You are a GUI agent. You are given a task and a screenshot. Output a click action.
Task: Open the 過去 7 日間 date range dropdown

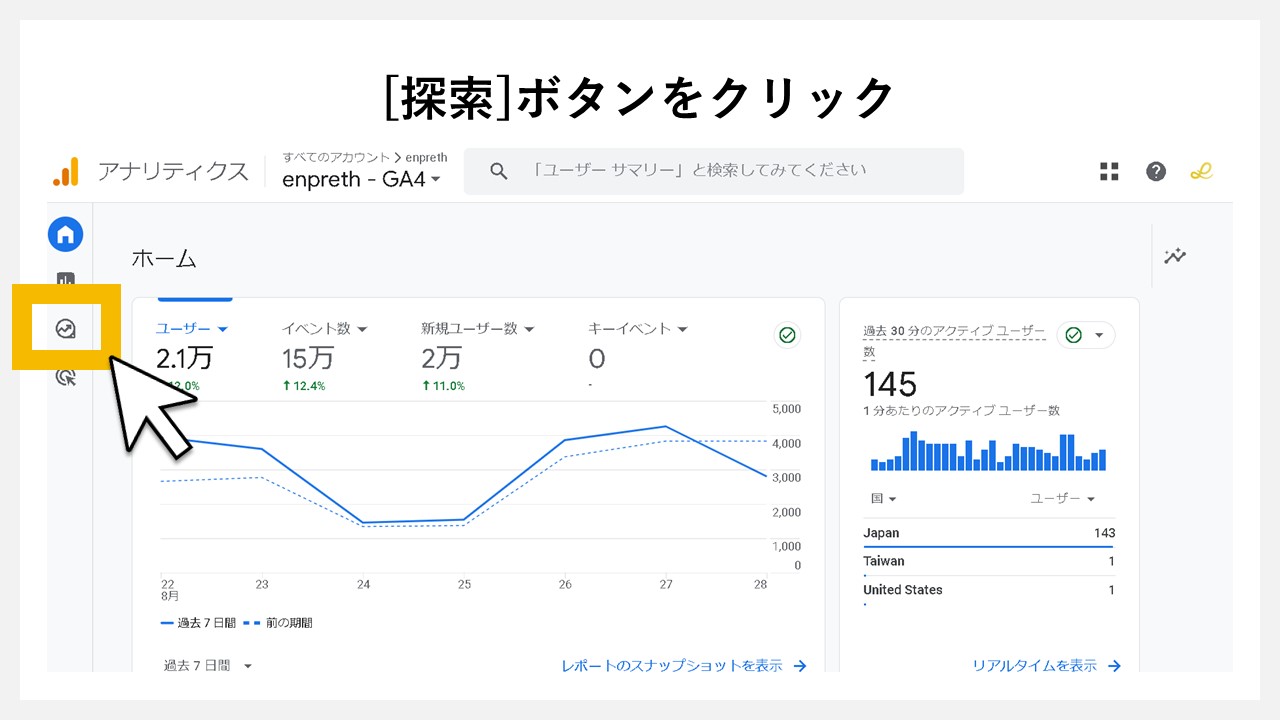click(208, 665)
